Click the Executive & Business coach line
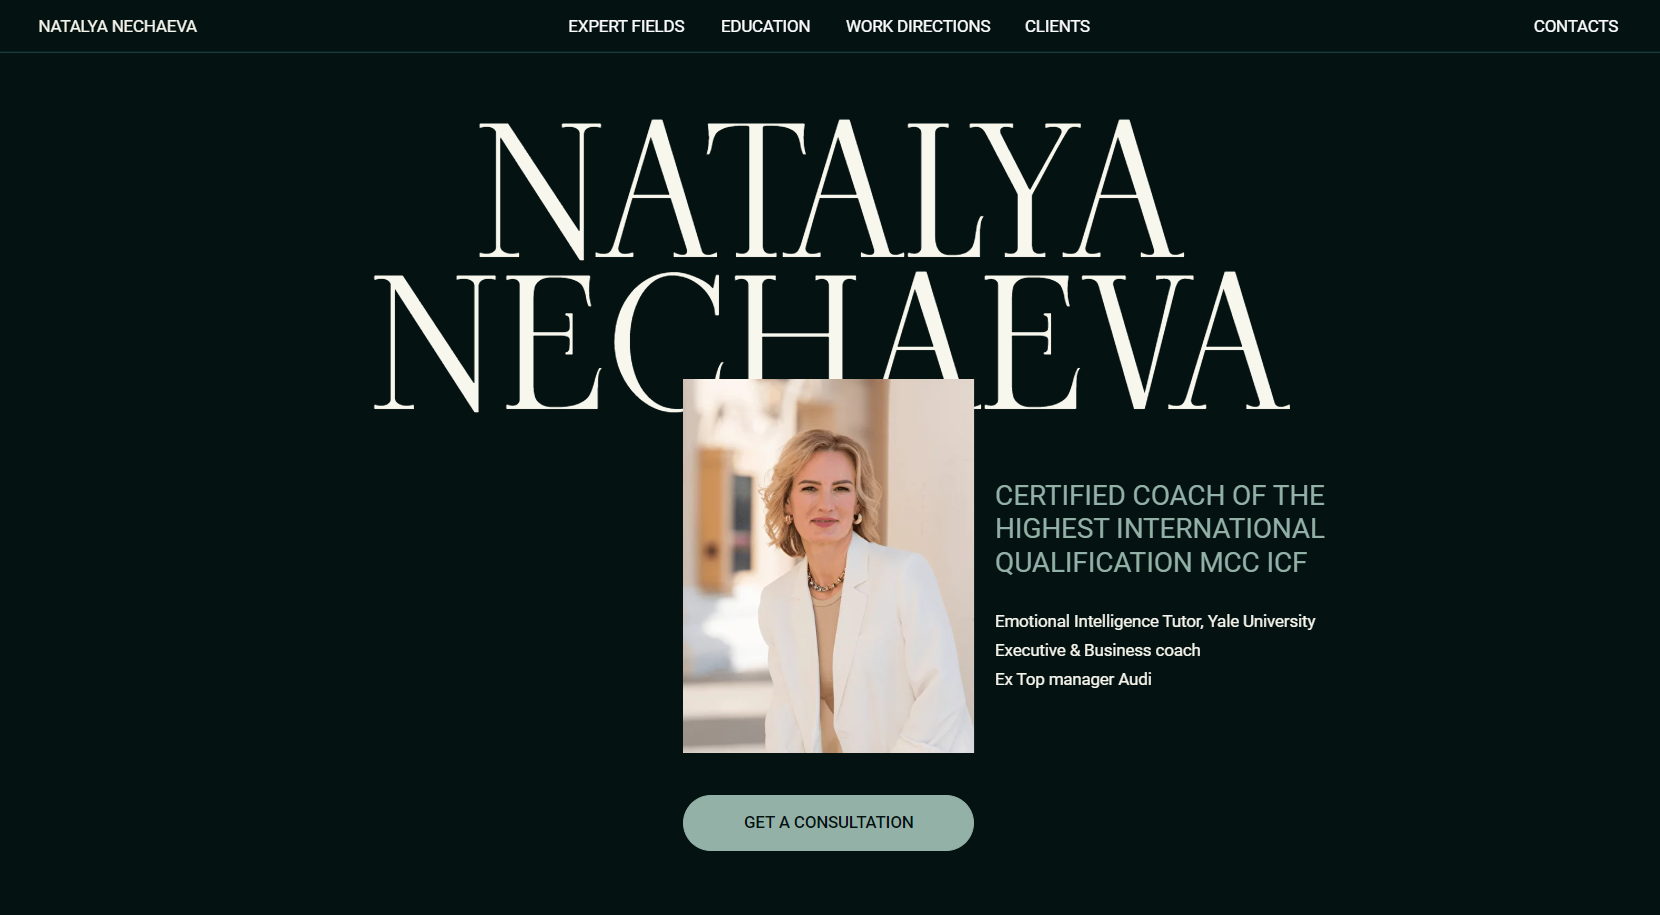This screenshot has width=1660, height=915. (1097, 650)
